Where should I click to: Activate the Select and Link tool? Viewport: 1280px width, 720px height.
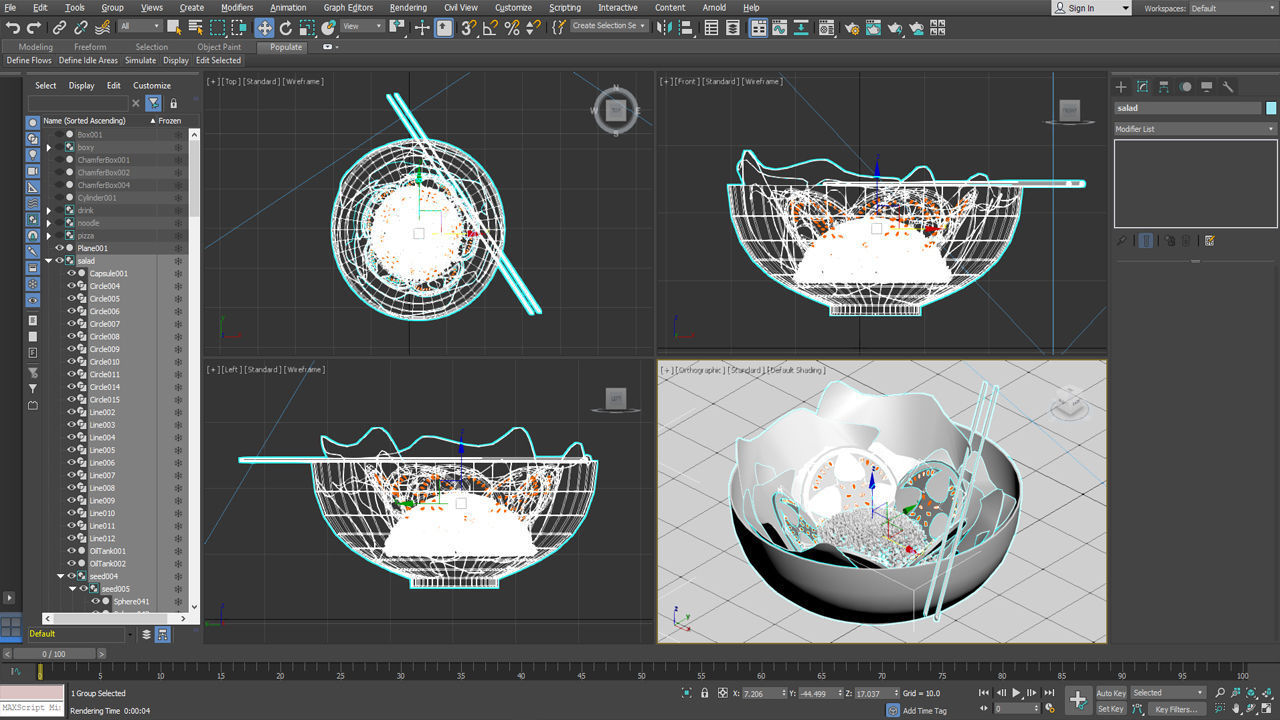click(x=60, y=28)
